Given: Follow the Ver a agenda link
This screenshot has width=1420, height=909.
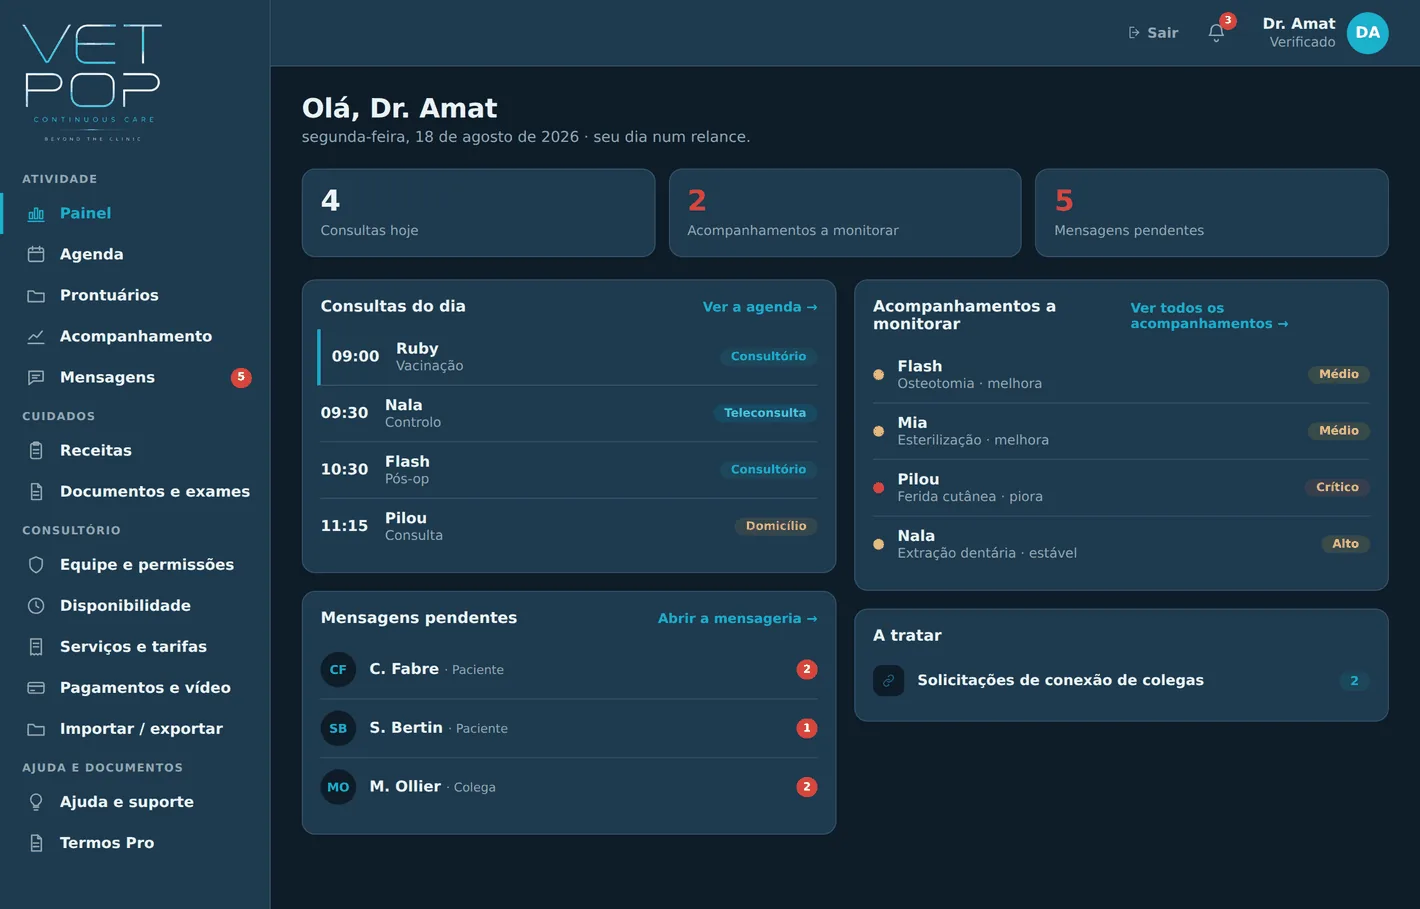Looking at the screenshot, I should (x=760, y=307).
